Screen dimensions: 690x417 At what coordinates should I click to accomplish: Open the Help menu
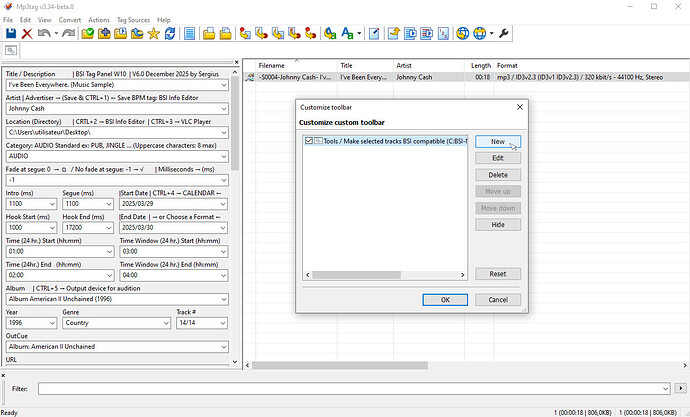pos(164,20)
